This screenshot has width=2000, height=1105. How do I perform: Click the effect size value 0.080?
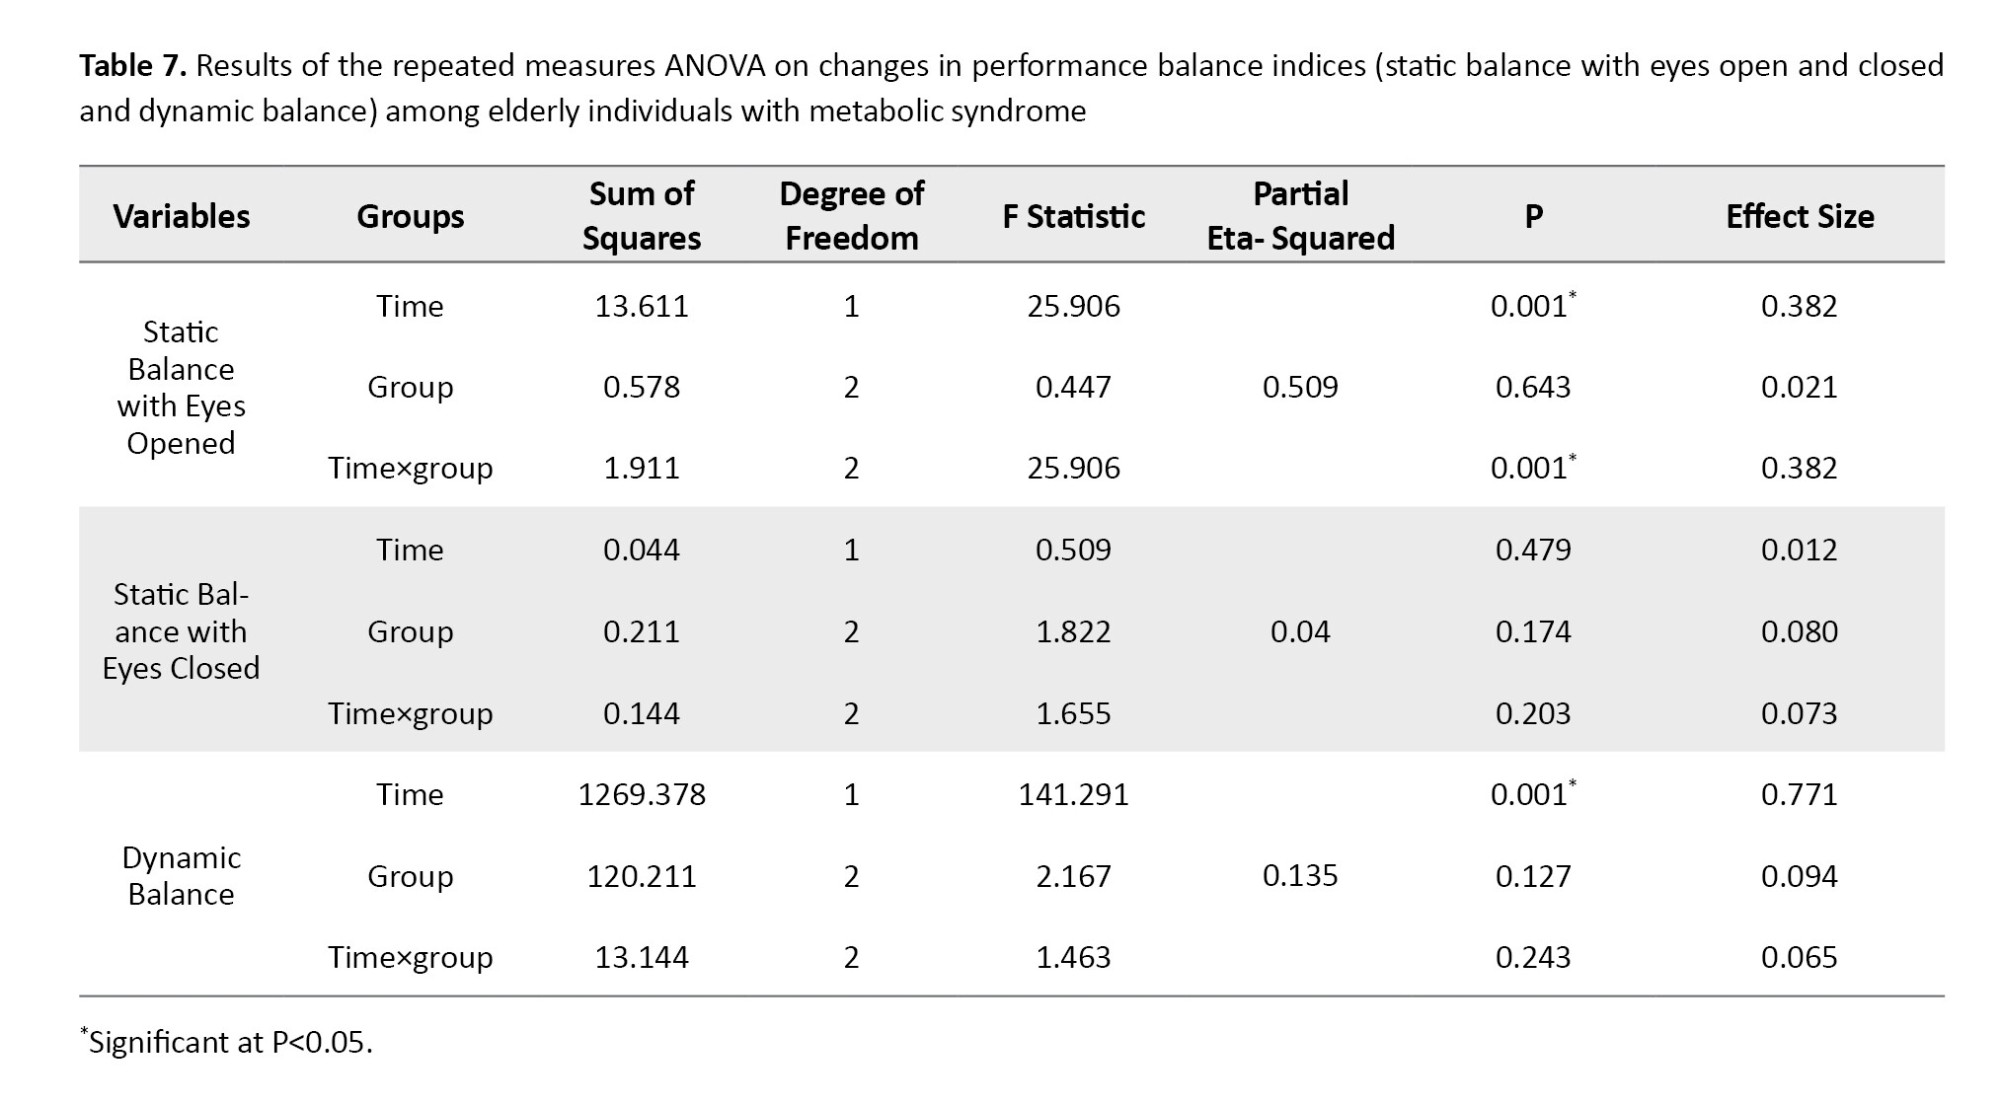tap(1799, 631)
